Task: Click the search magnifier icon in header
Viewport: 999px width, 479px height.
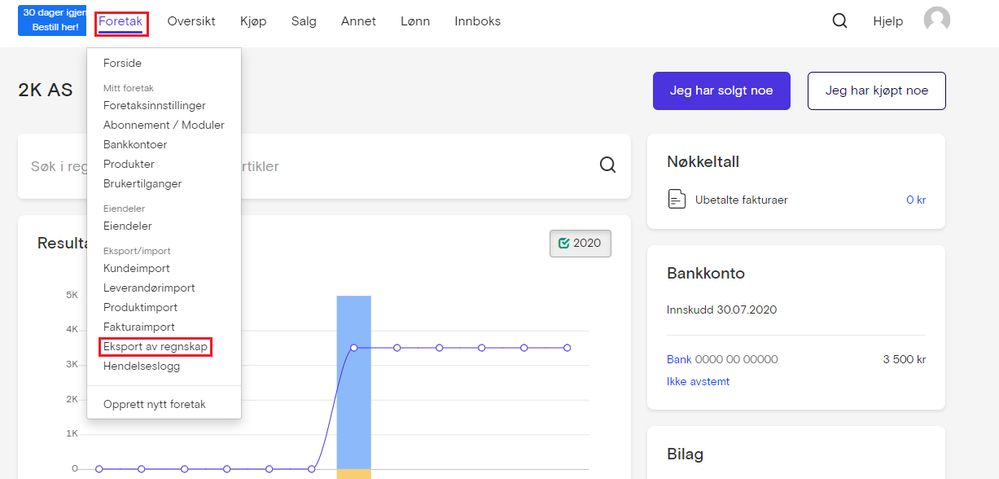Action: 840,21
